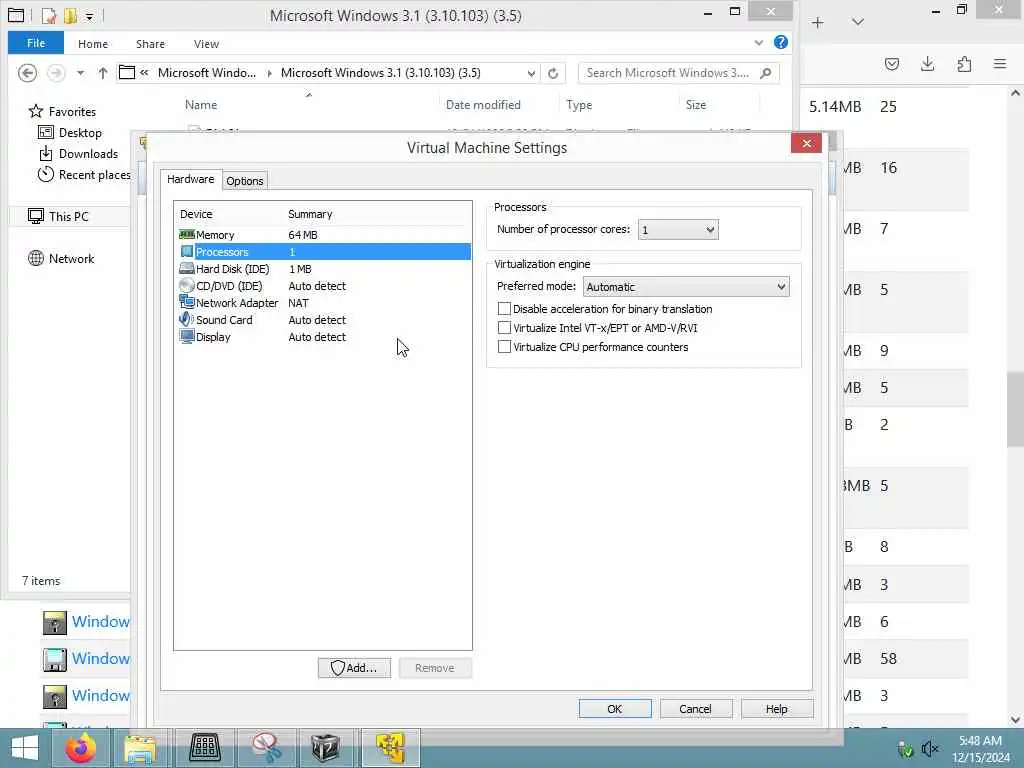Screen dimensions: 1024x768
Task: Click the taskbar clock showing 5:48 AM
Action: 980,748
